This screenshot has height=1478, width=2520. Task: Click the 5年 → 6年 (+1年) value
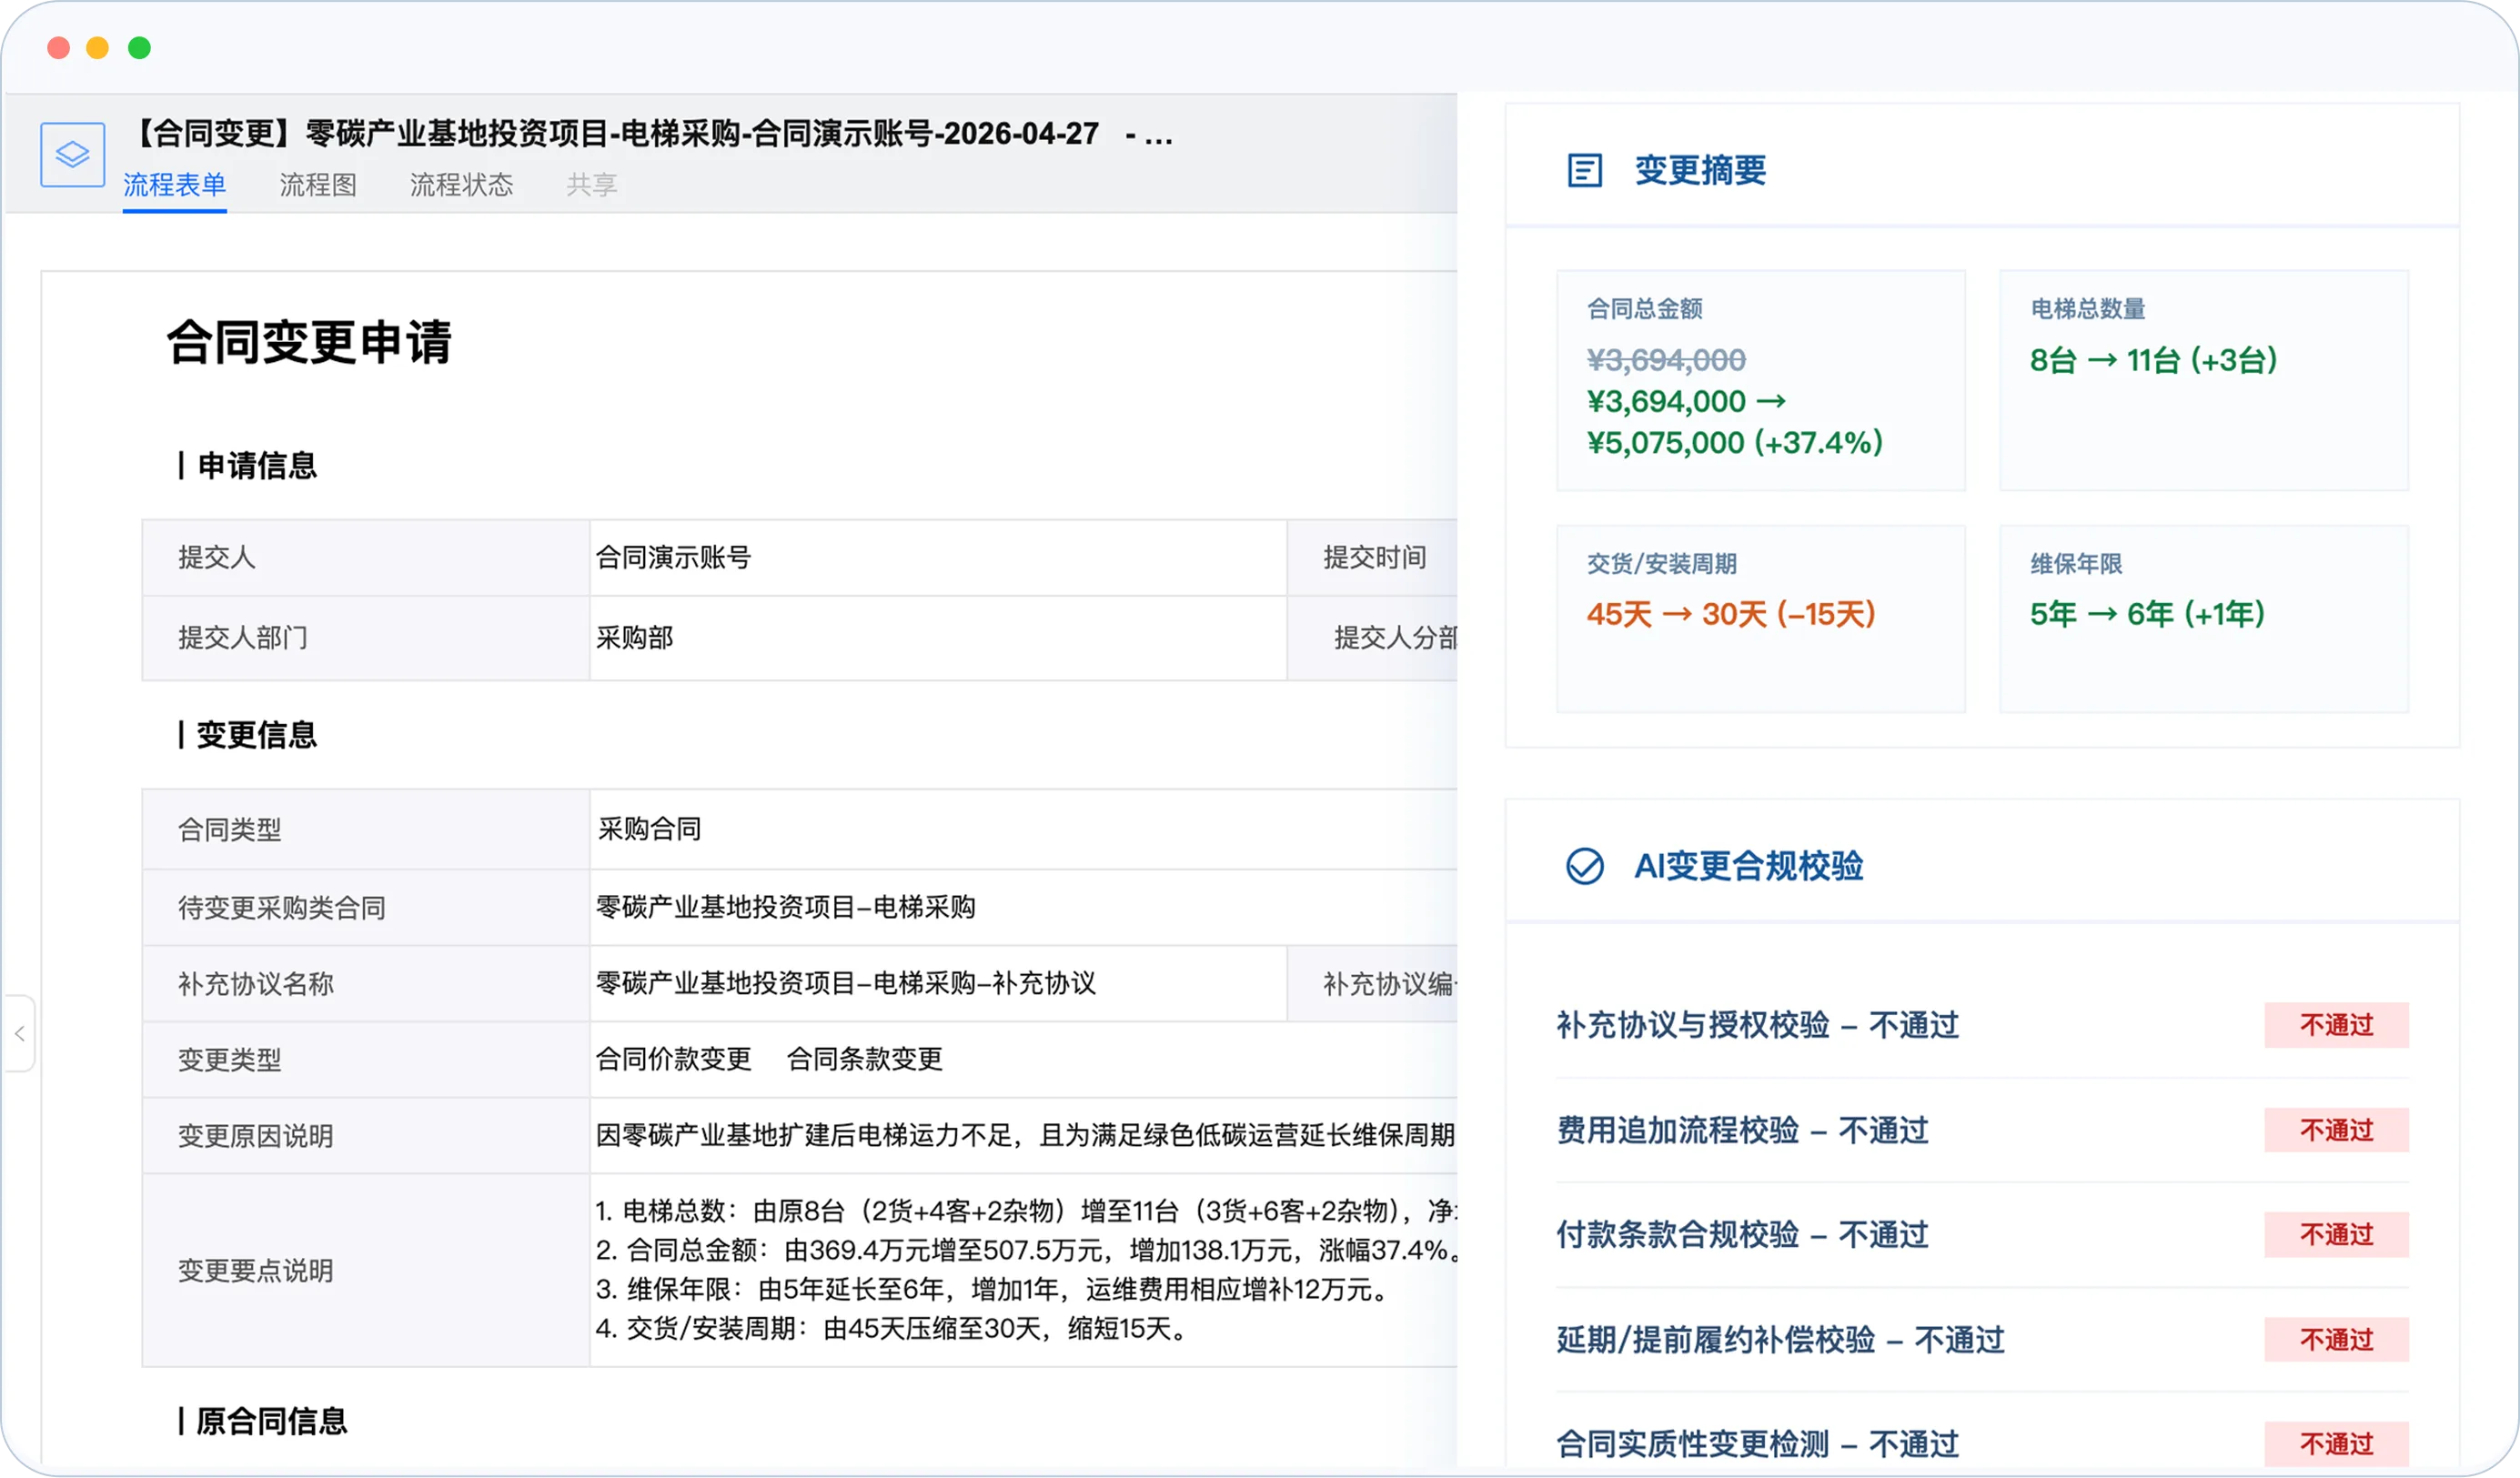(2147, 613)
